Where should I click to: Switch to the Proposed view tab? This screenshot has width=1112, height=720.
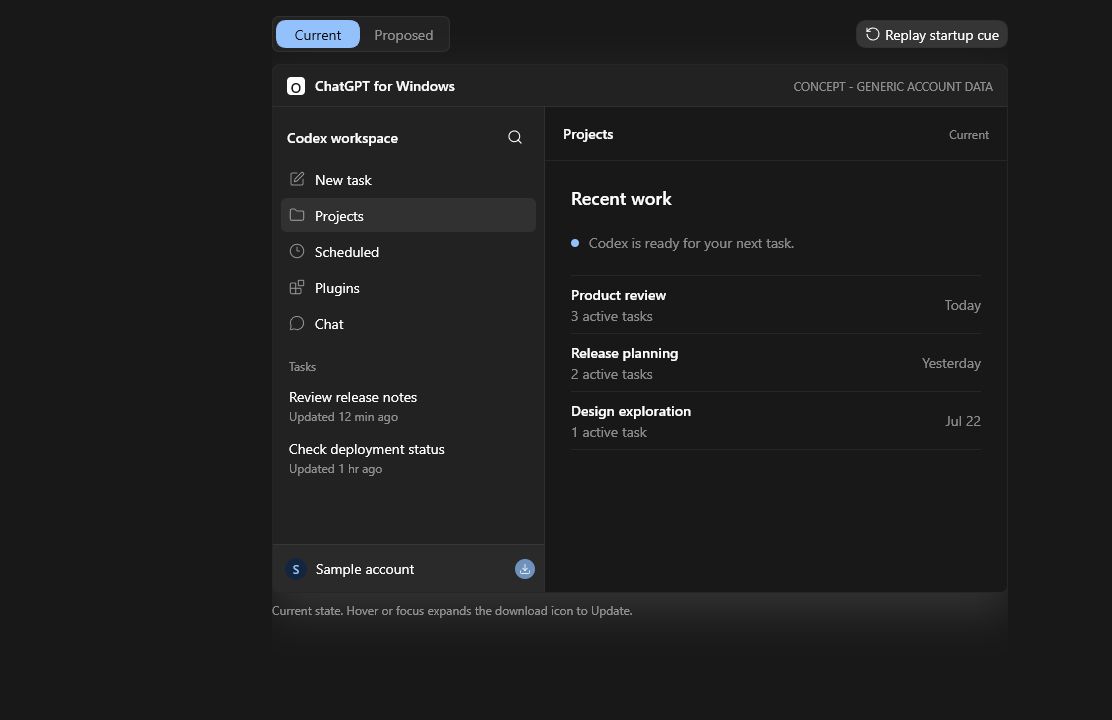point(404,35)
